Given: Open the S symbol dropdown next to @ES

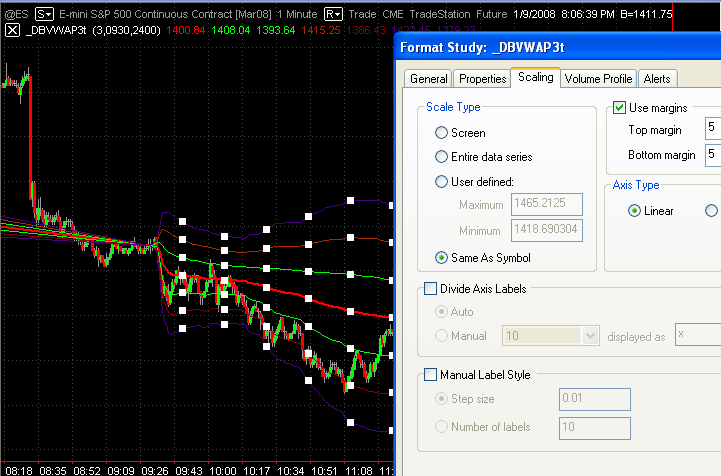Looking at the screenshot, I should coord(44,14).
